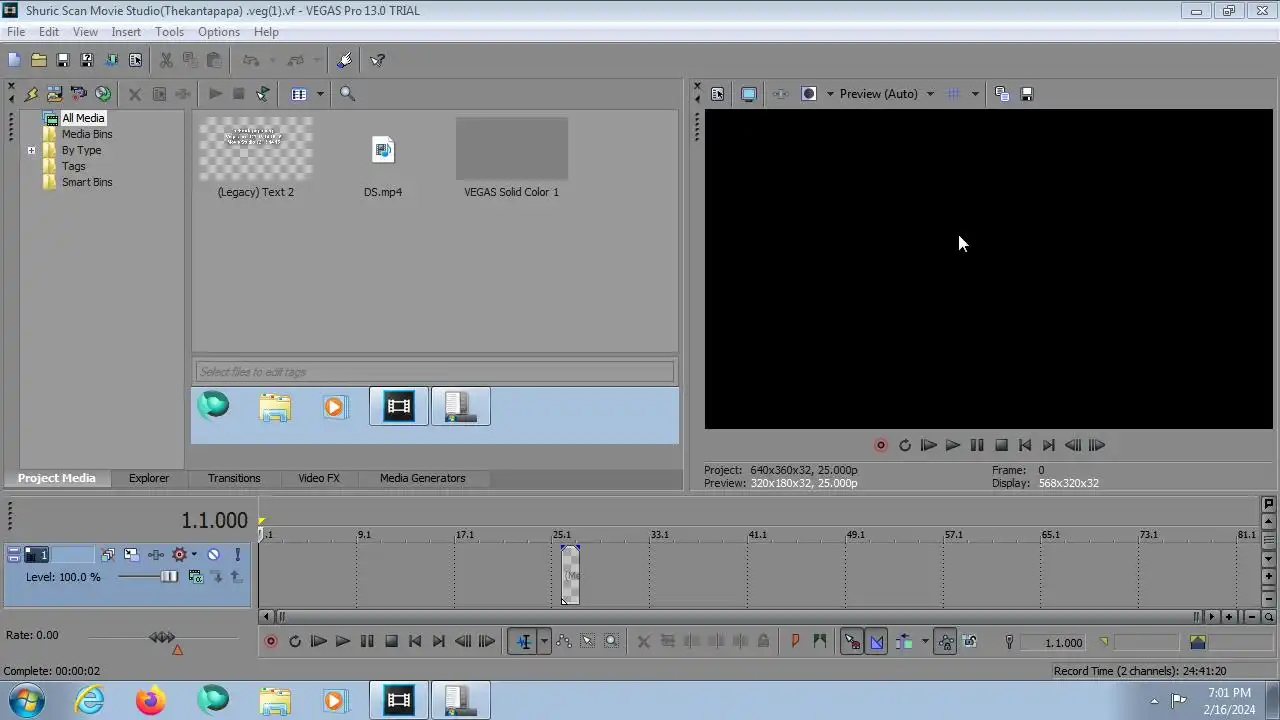Click the Remove unused media lightning icon

pyautogui.click(x=31, y=94)
